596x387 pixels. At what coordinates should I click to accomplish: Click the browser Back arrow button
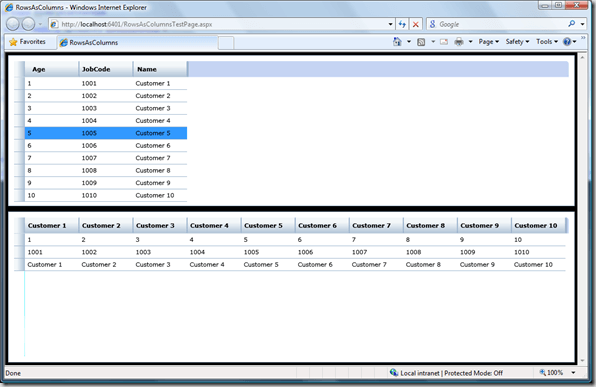(x=13, y=24)
